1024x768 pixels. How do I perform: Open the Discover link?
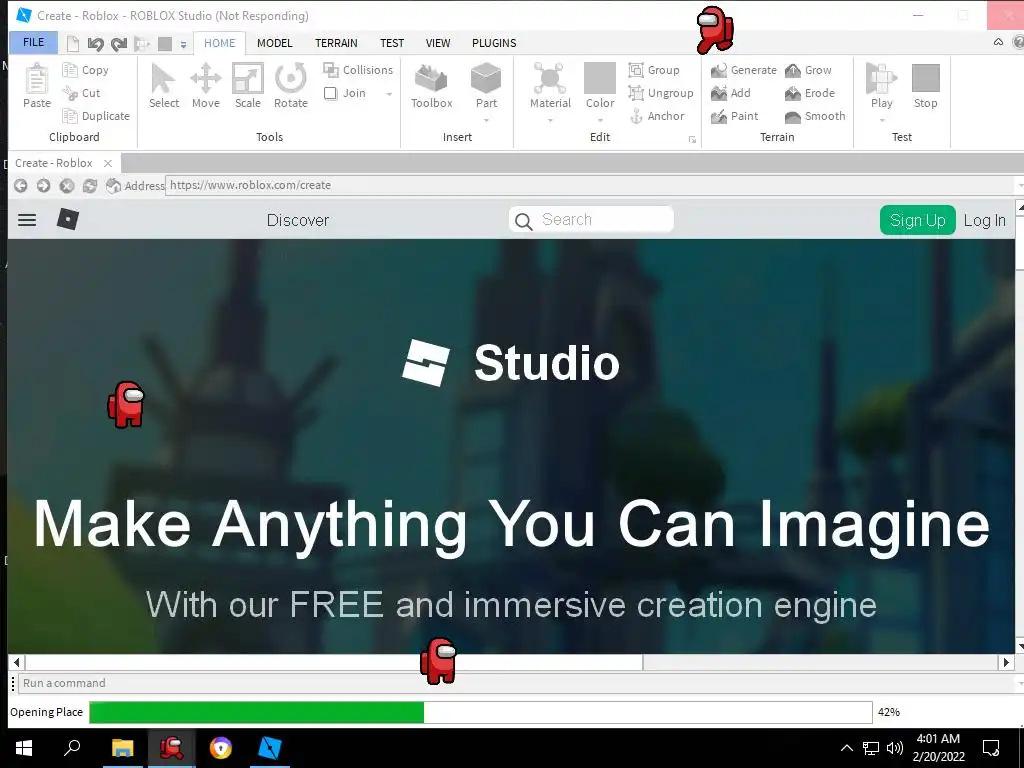click(298, 220)
